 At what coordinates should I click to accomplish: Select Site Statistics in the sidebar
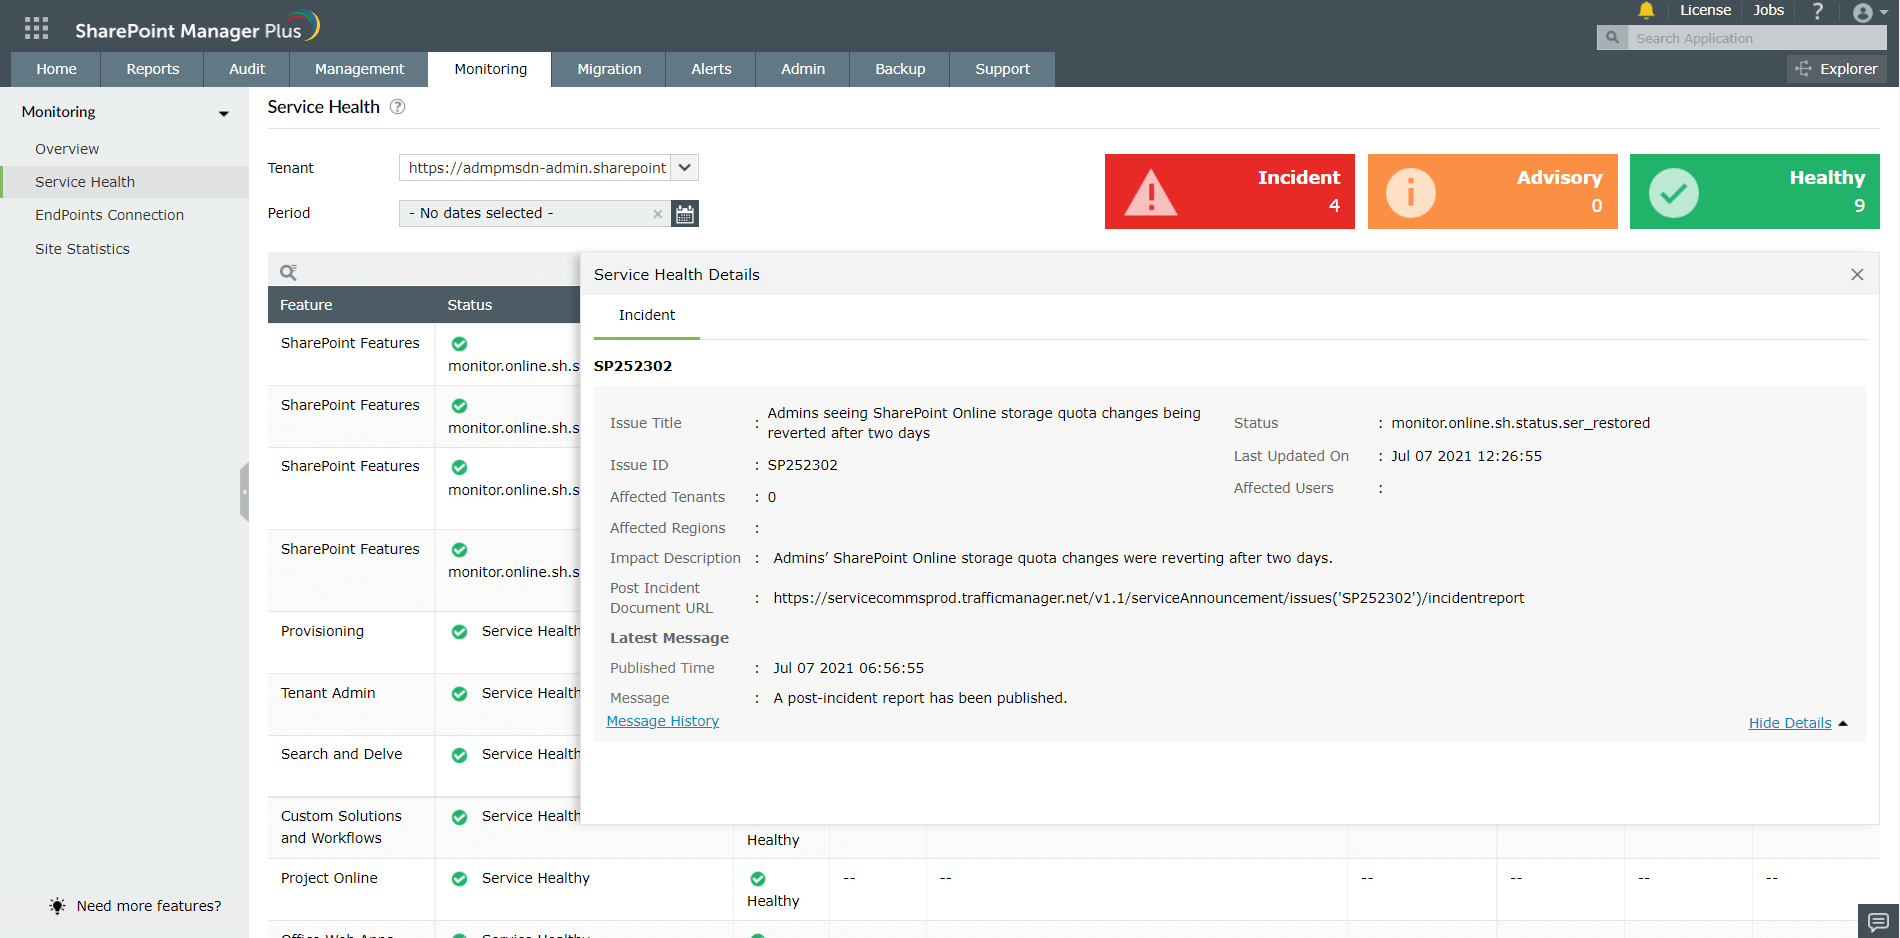(82, 248)
